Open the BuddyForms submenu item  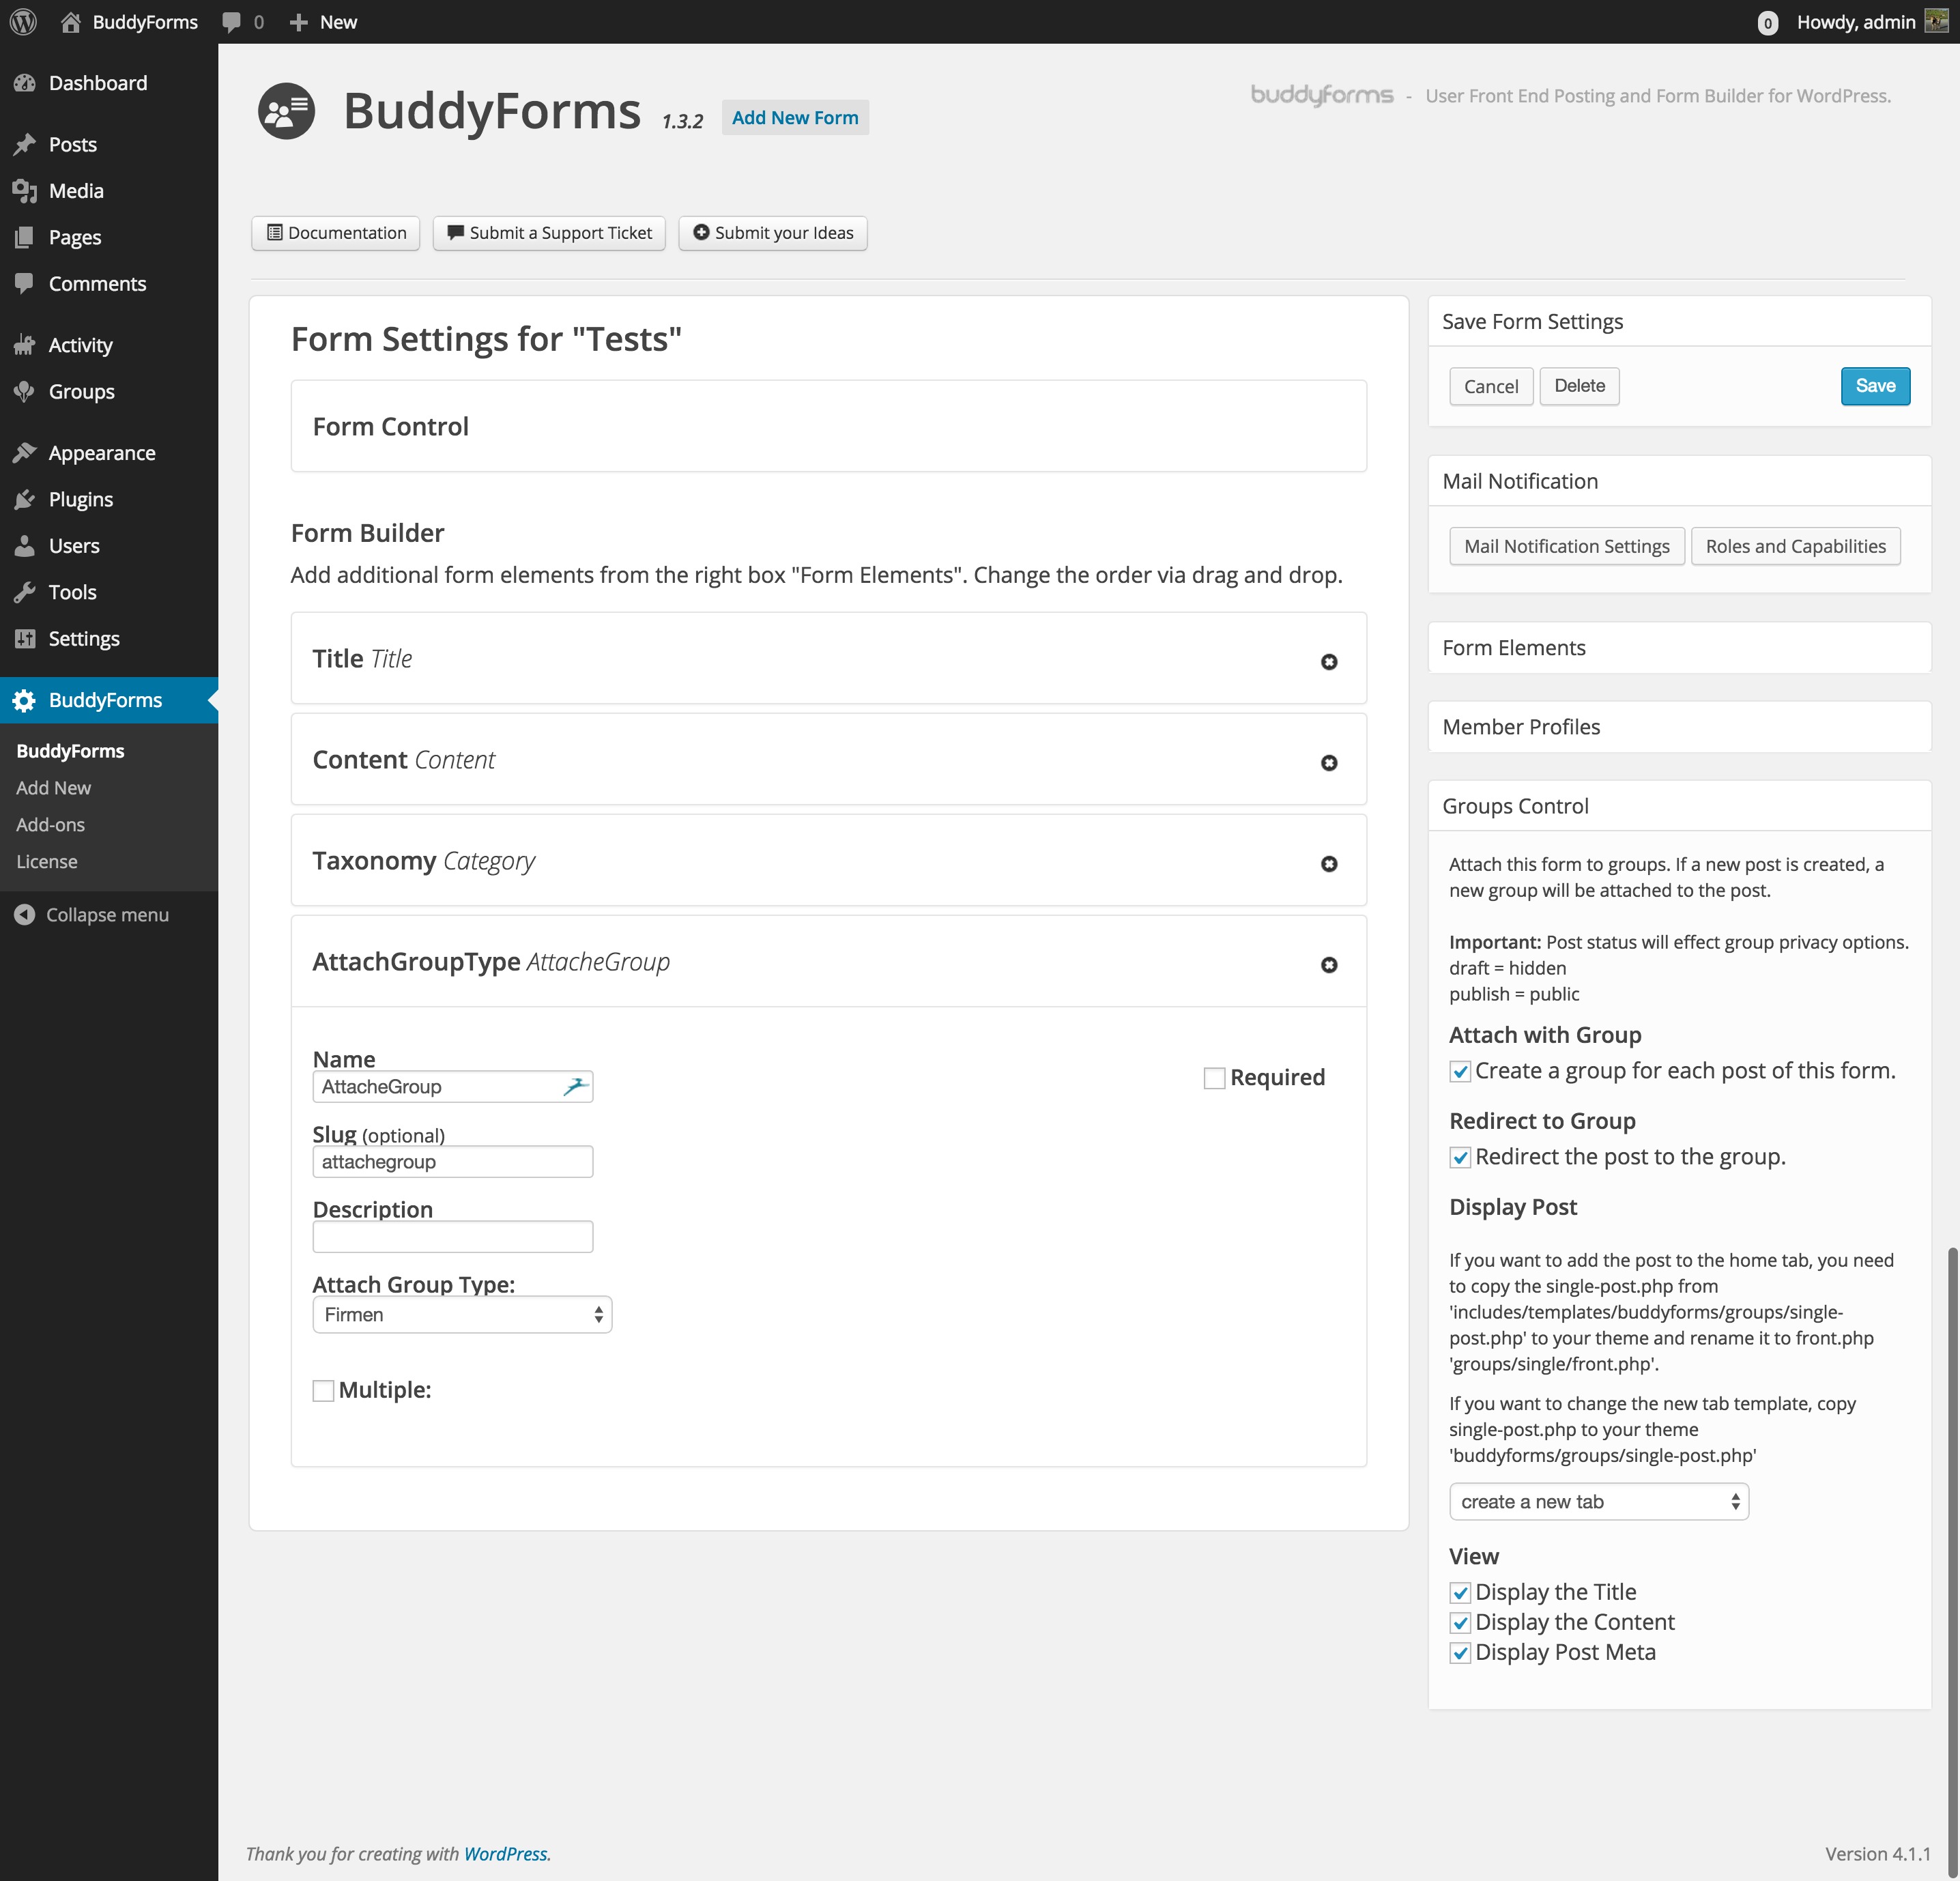click(x=70, y=750)
